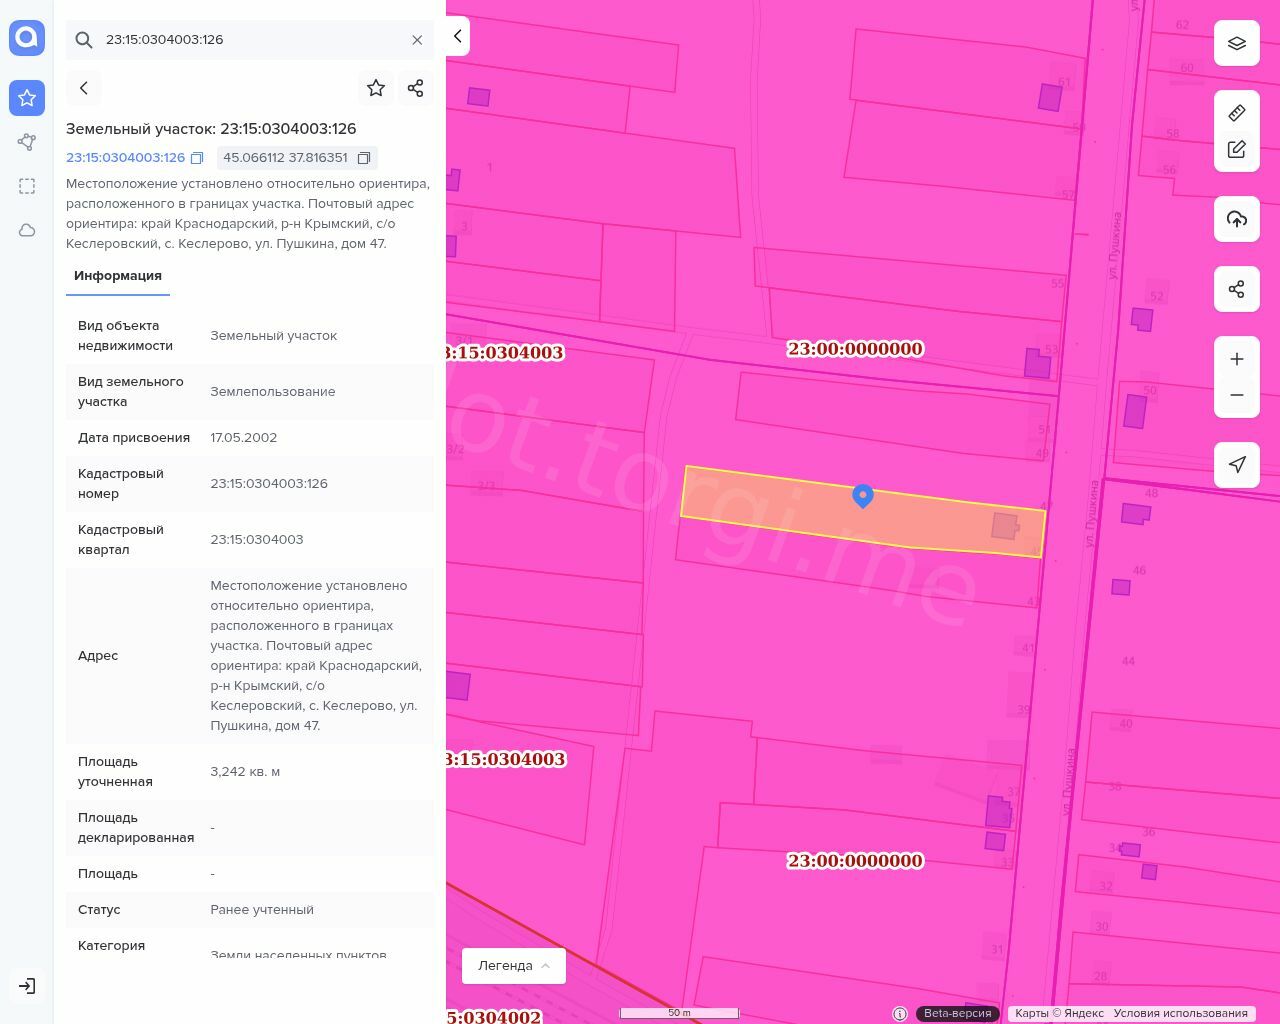Image resolution: width=1280 pixels, height=1024 pixels.
Task: Click the cloud upload icon
Action: (1237, 219)
